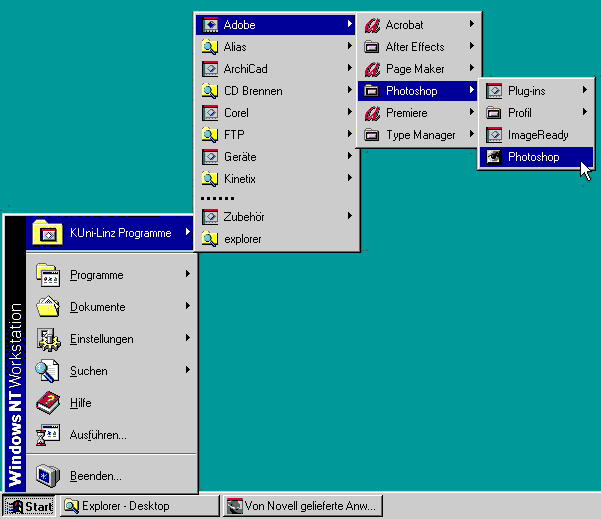Click the Hilfe book icon
Viewport: 601px width, 519px height.
(x=48, y=403)
